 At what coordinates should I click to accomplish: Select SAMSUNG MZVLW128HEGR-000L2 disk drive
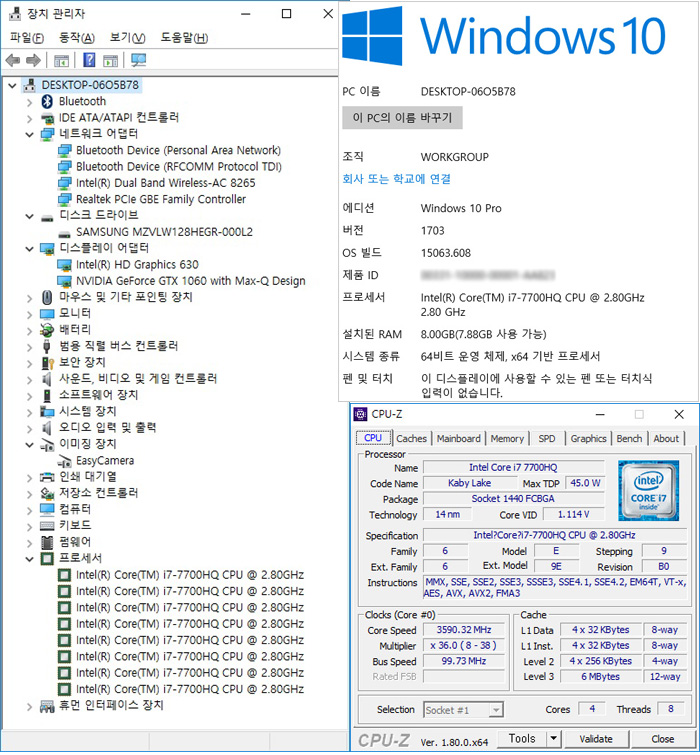coord(164,232)
